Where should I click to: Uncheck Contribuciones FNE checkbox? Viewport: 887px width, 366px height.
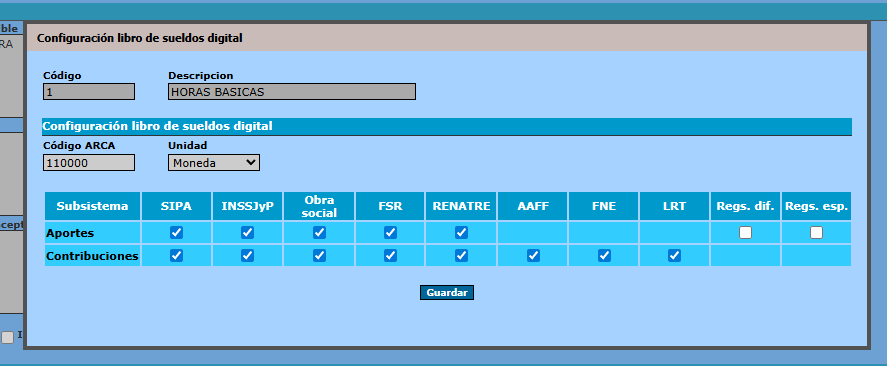[604, 256]
